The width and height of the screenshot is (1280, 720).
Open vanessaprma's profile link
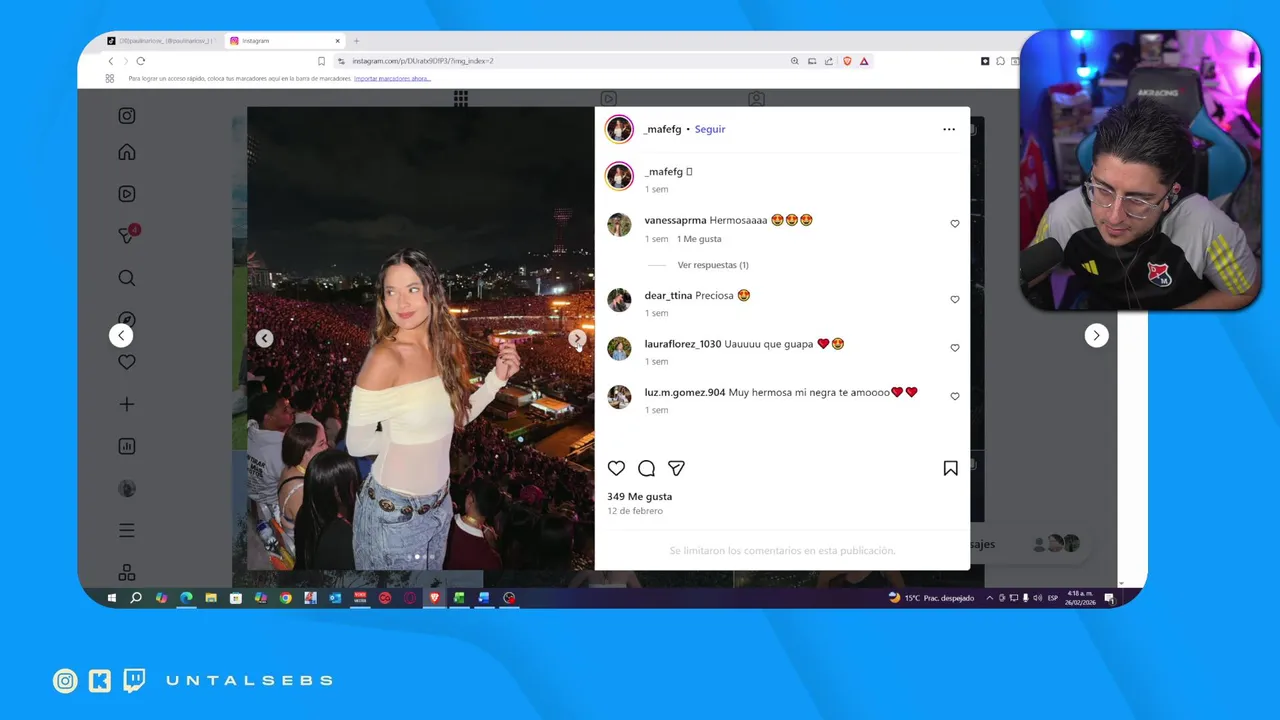(x=675, y=220)
